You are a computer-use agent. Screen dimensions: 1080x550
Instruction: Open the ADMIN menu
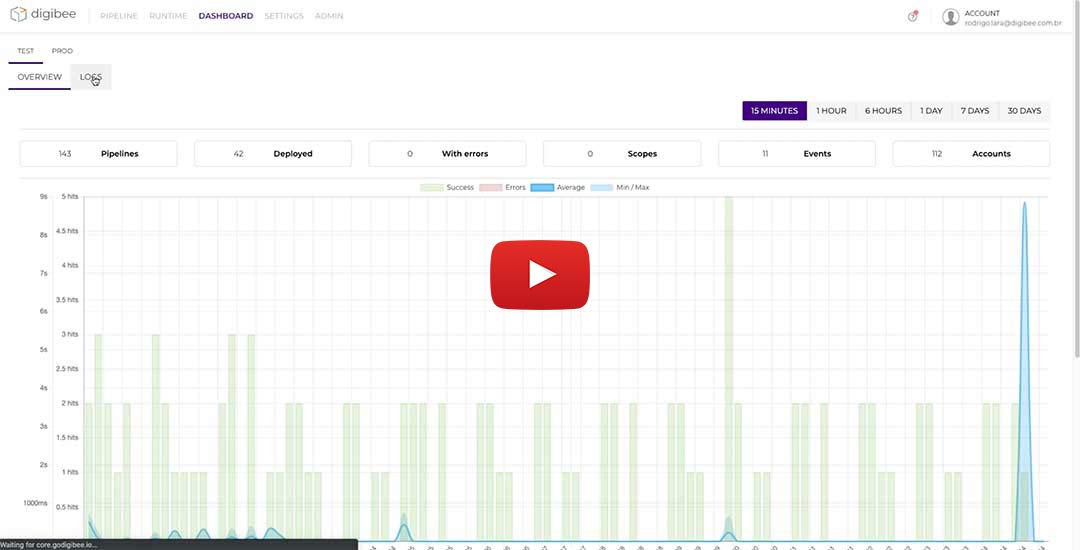329,16
